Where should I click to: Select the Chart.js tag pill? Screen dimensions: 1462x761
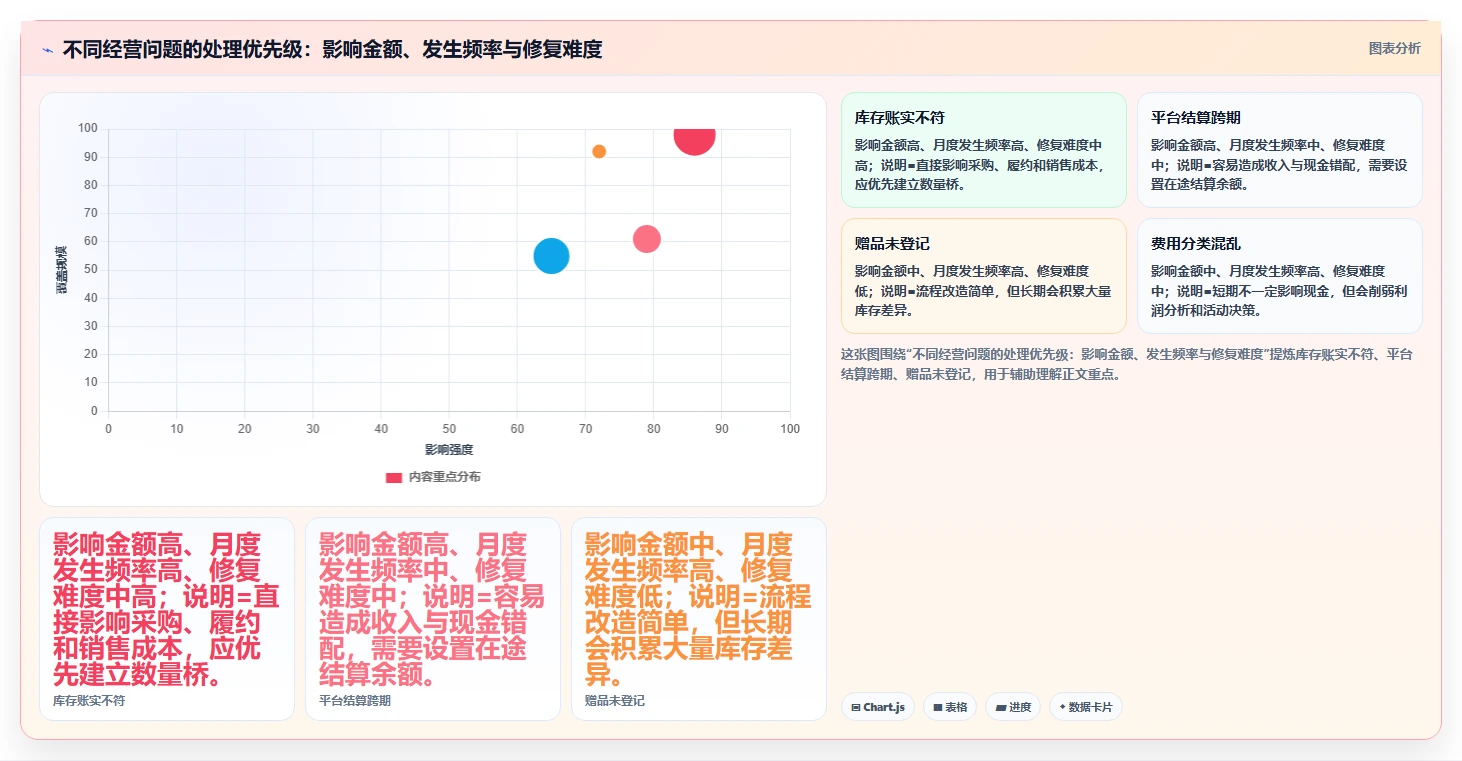pos(877,707)
